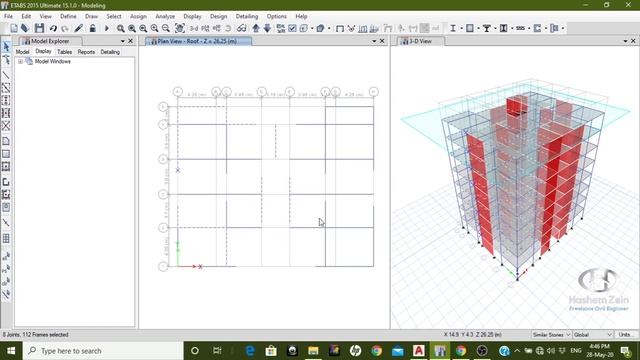Image resolution: width=640 pixels, height=360 pixels.
Task: Switch to 3-d view toolbar button
Action: click(x=194, y=28)
